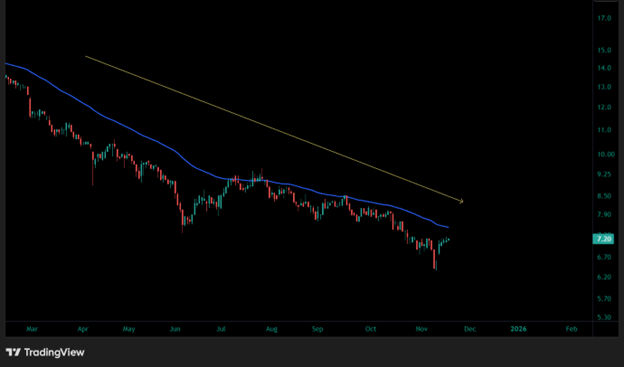624x367 pixels.
Task: Click the 10.00 price axis label
Action: pyautogui.click(x=606, y=154)
